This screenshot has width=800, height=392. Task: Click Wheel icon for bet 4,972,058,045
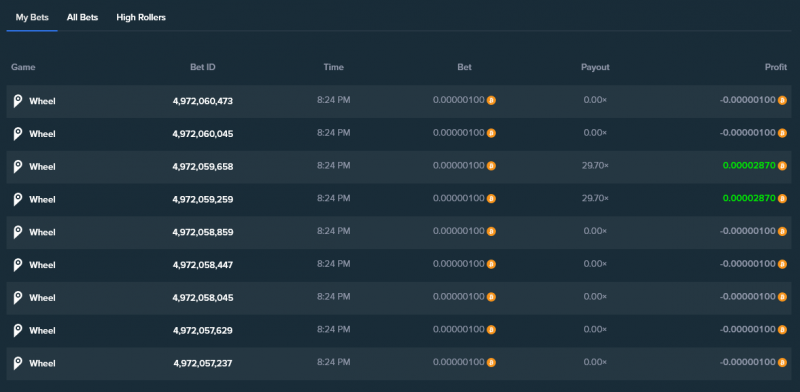pos(18,298)
